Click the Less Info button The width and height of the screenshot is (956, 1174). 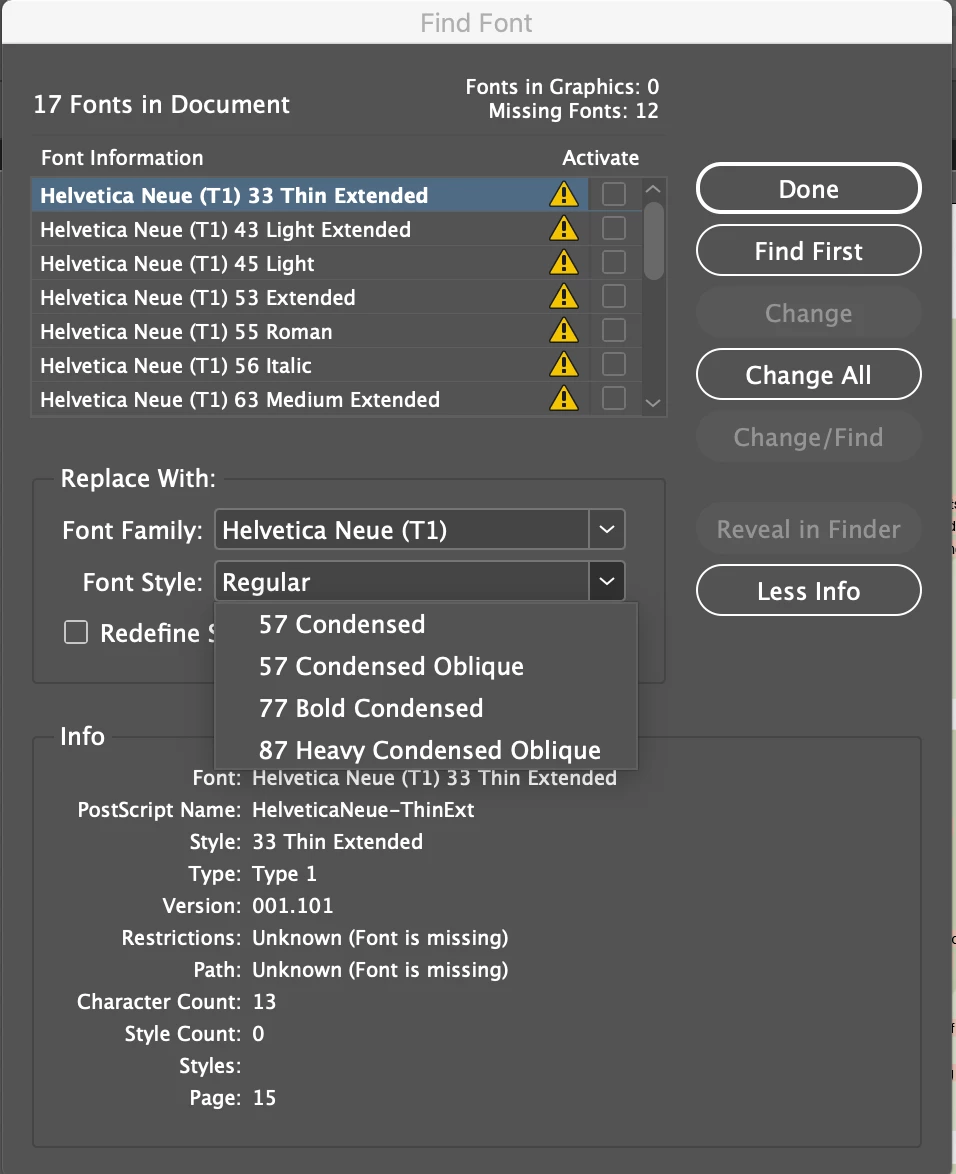809,591
